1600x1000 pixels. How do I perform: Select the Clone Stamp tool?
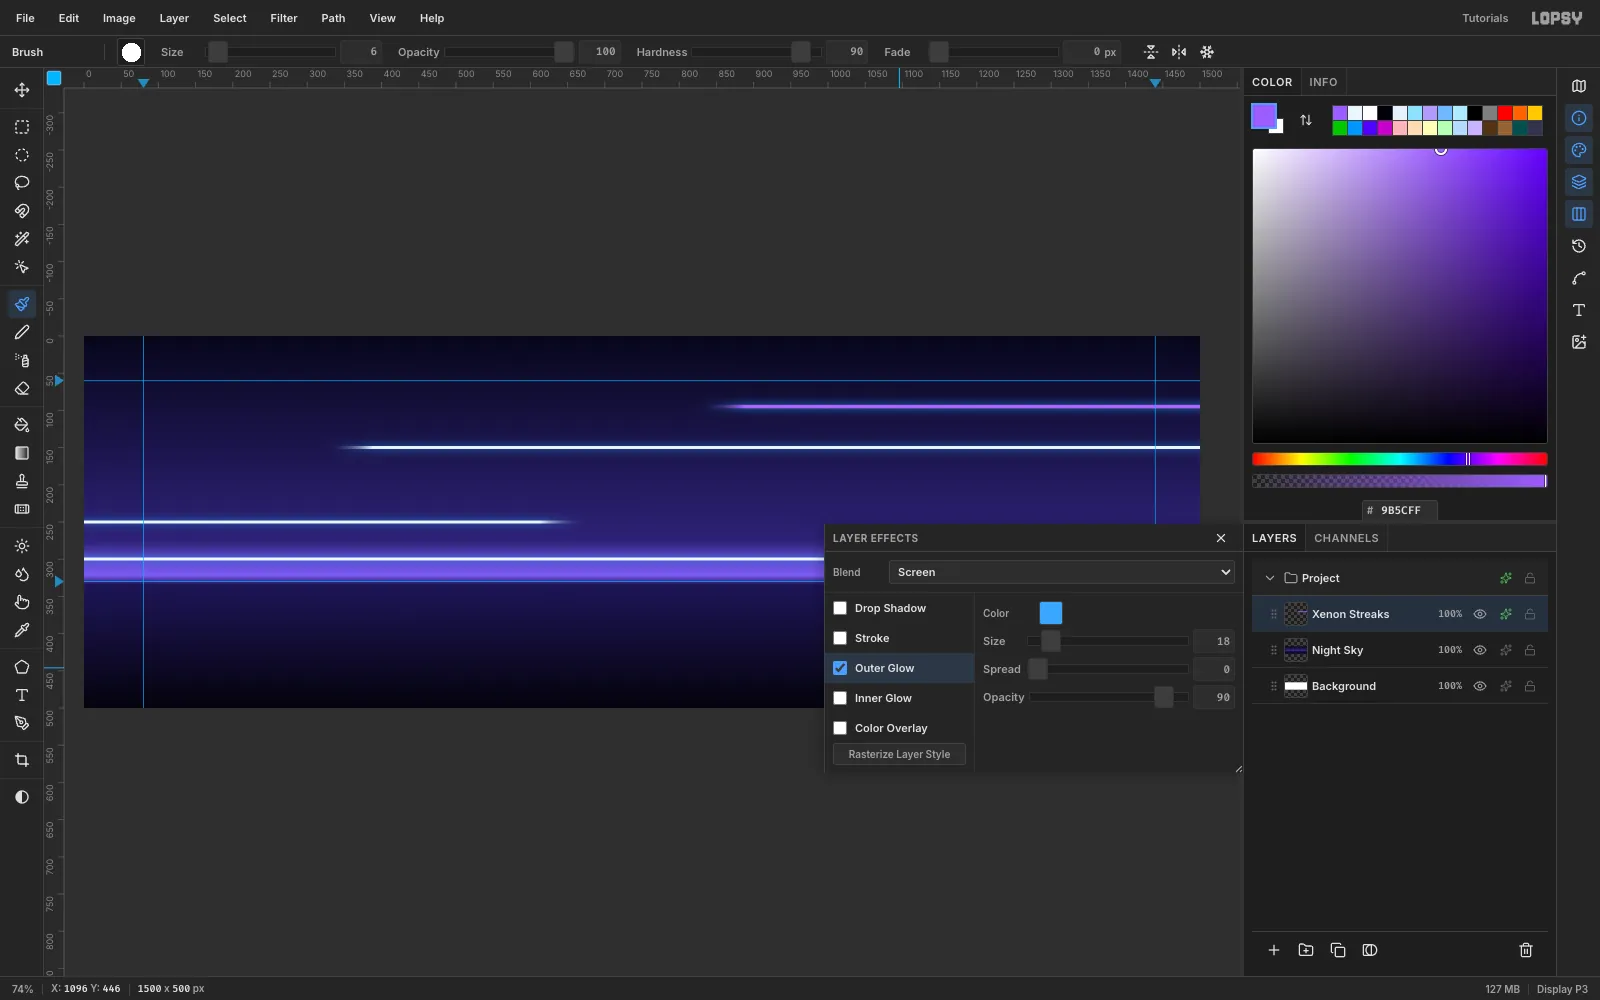[22, 481]
